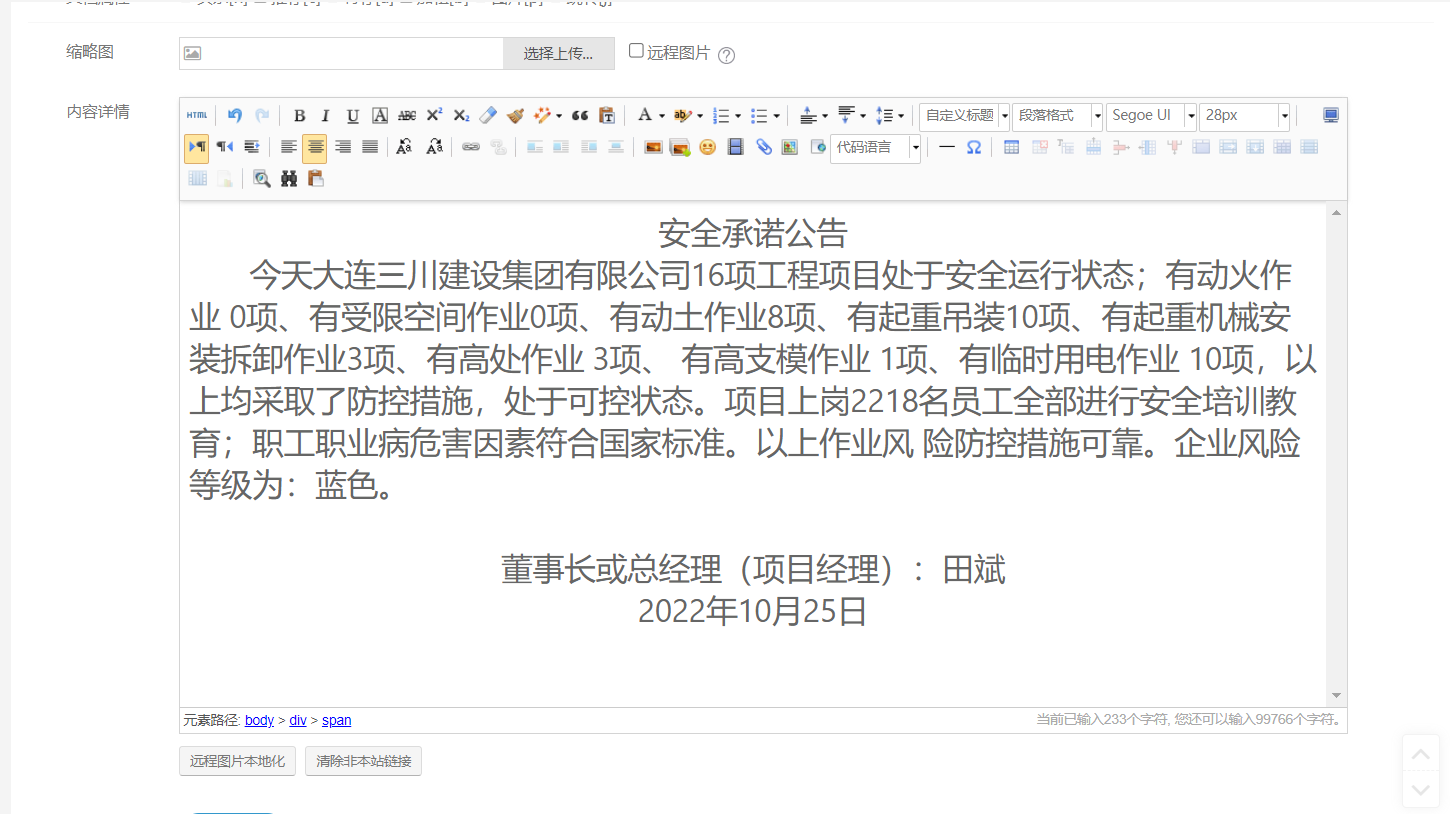Viewport: 1450px width, 814px height.
Task: Click 选择上传... button
Action: [558, 54]
